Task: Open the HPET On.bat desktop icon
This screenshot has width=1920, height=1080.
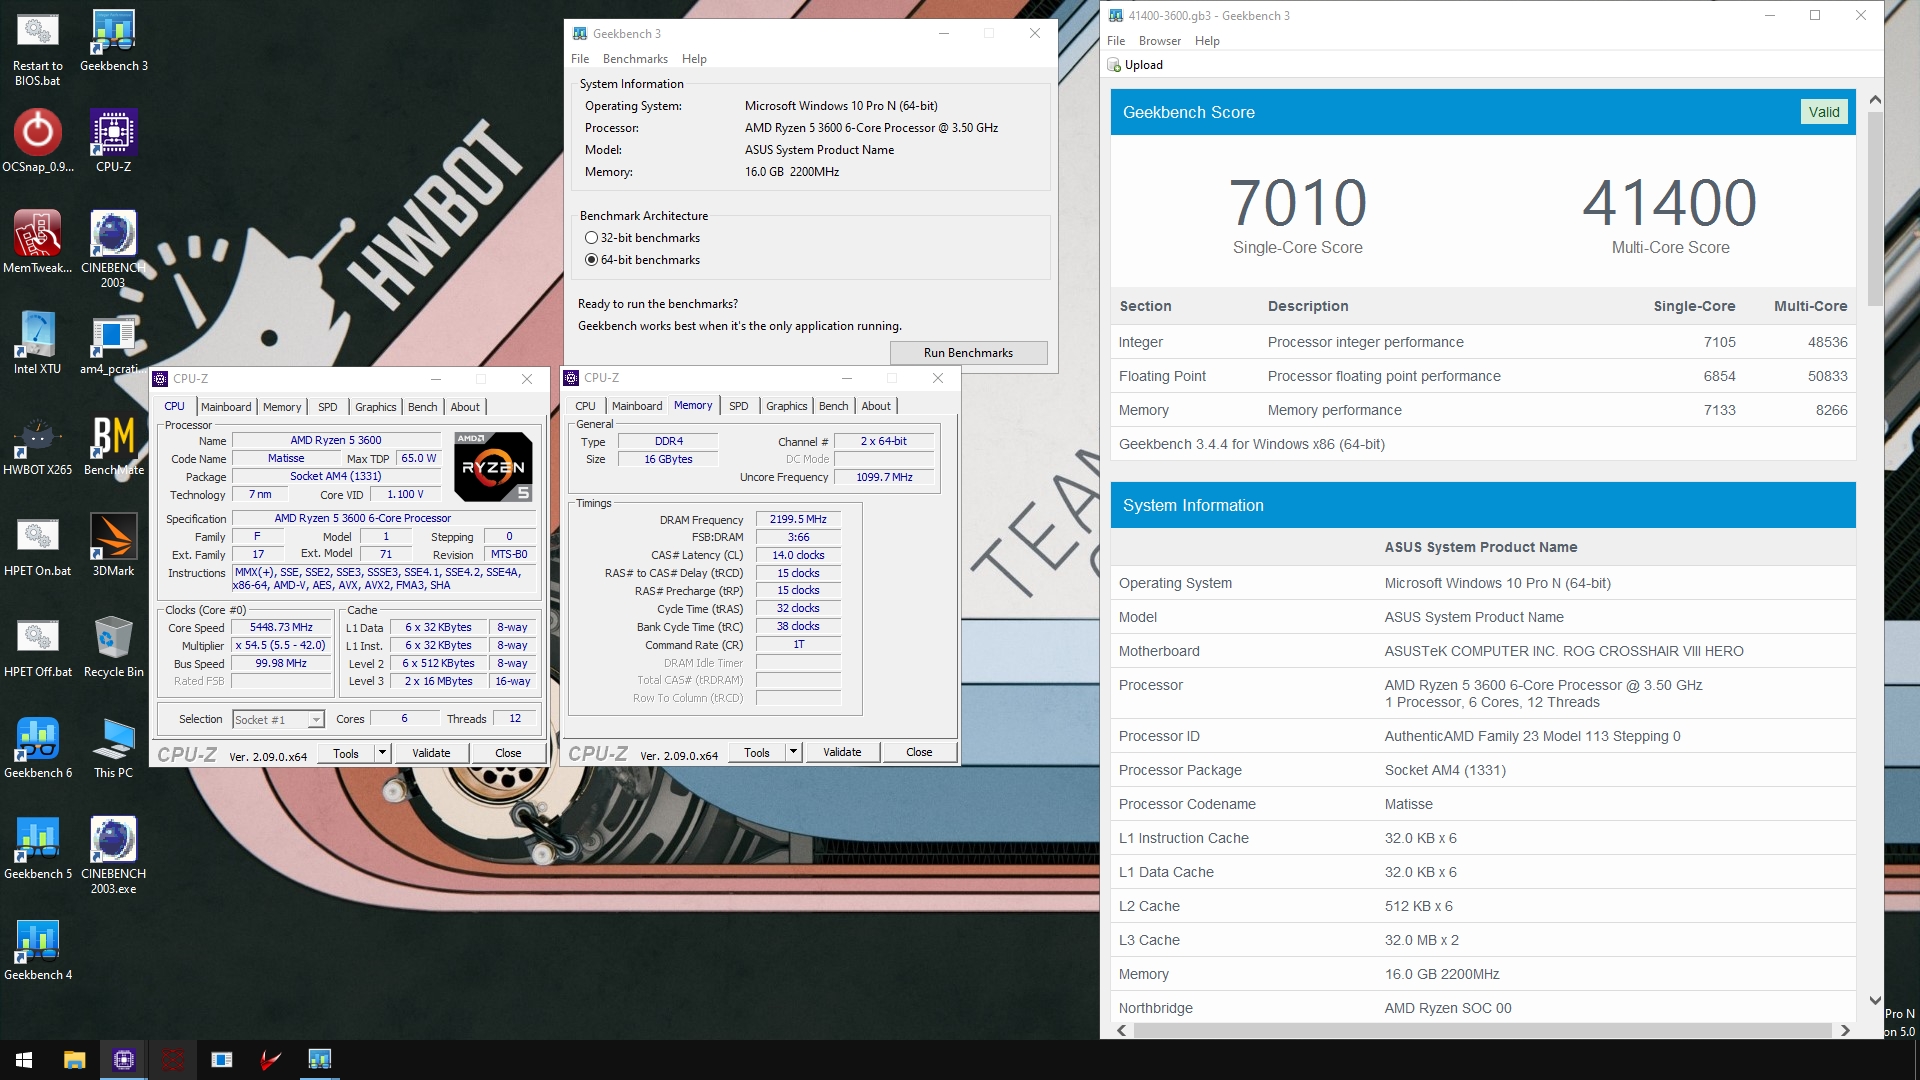Action: pyautogui.click(x=38, y=545)
